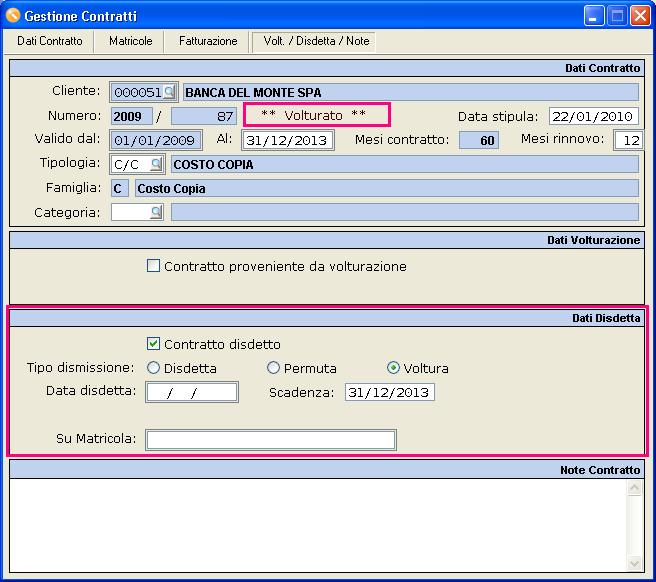The width and height of the screenshot is (656, 582).
Task: Click the Mesi contratto field showing 60
Action: click(479, 140)
